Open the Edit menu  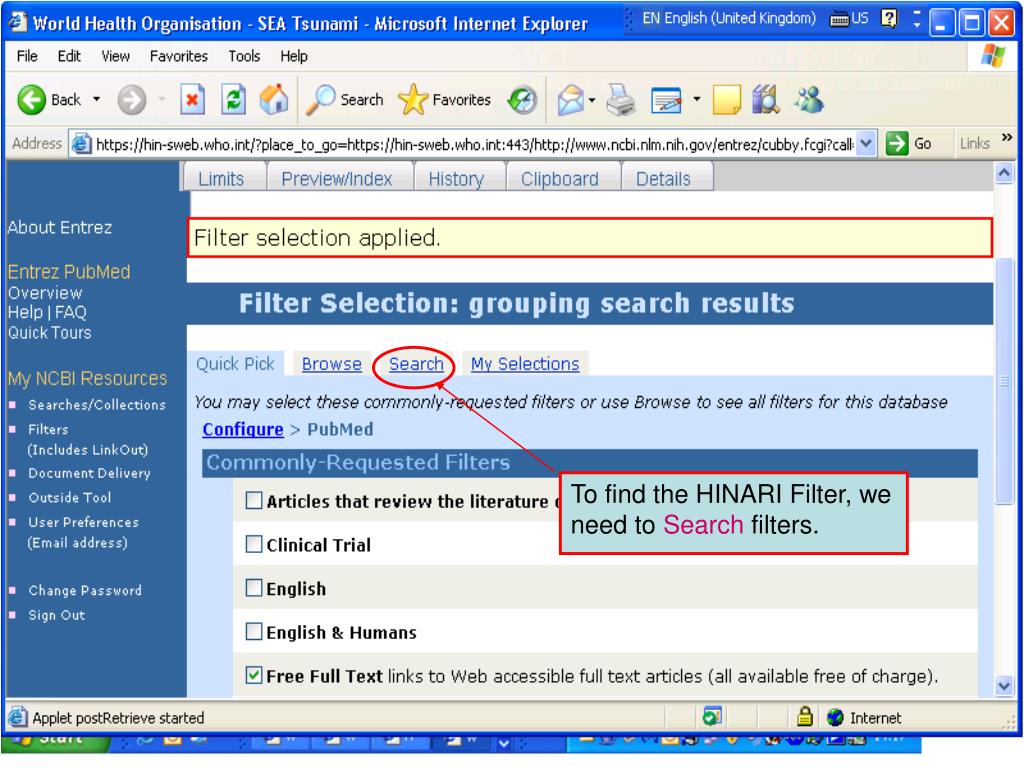69,56
